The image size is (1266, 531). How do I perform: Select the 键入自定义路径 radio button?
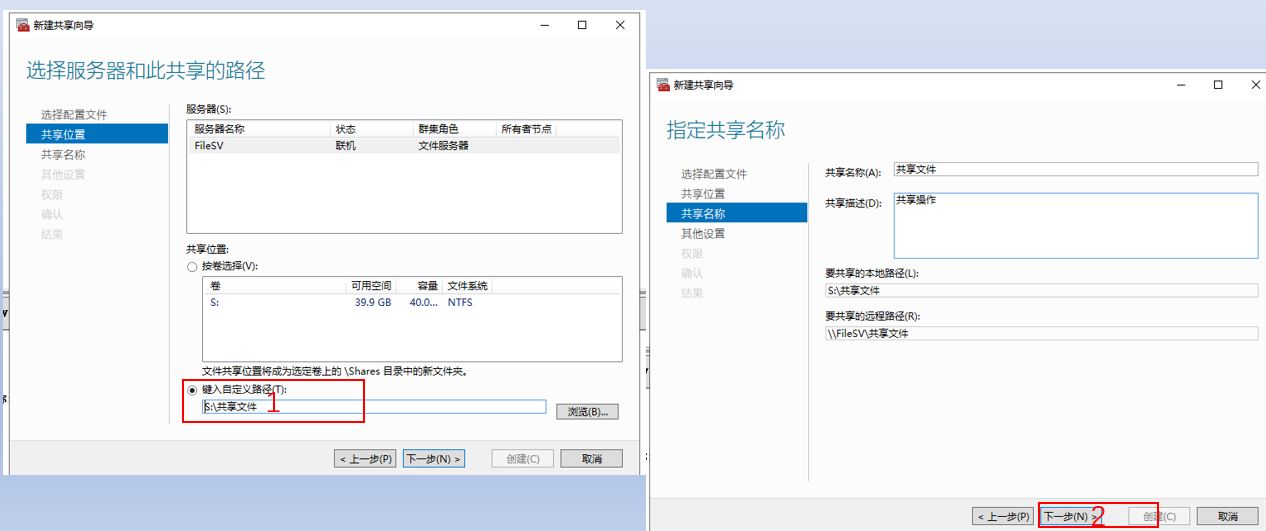pyautogui.click(x=192, y=390)
